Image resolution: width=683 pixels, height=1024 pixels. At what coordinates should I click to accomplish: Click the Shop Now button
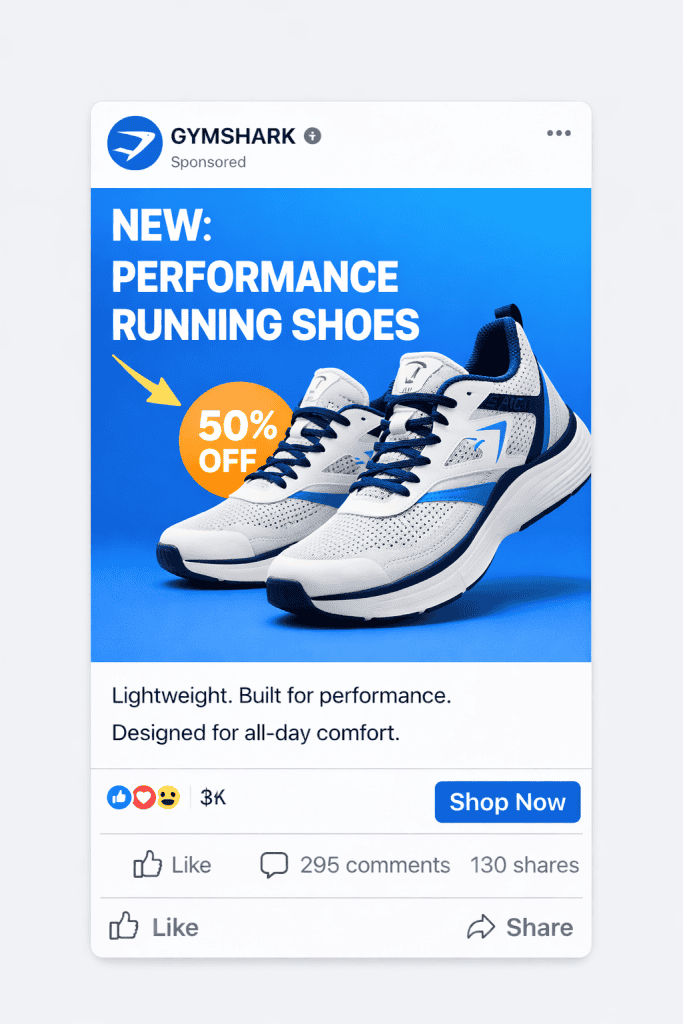click(507, 801)
